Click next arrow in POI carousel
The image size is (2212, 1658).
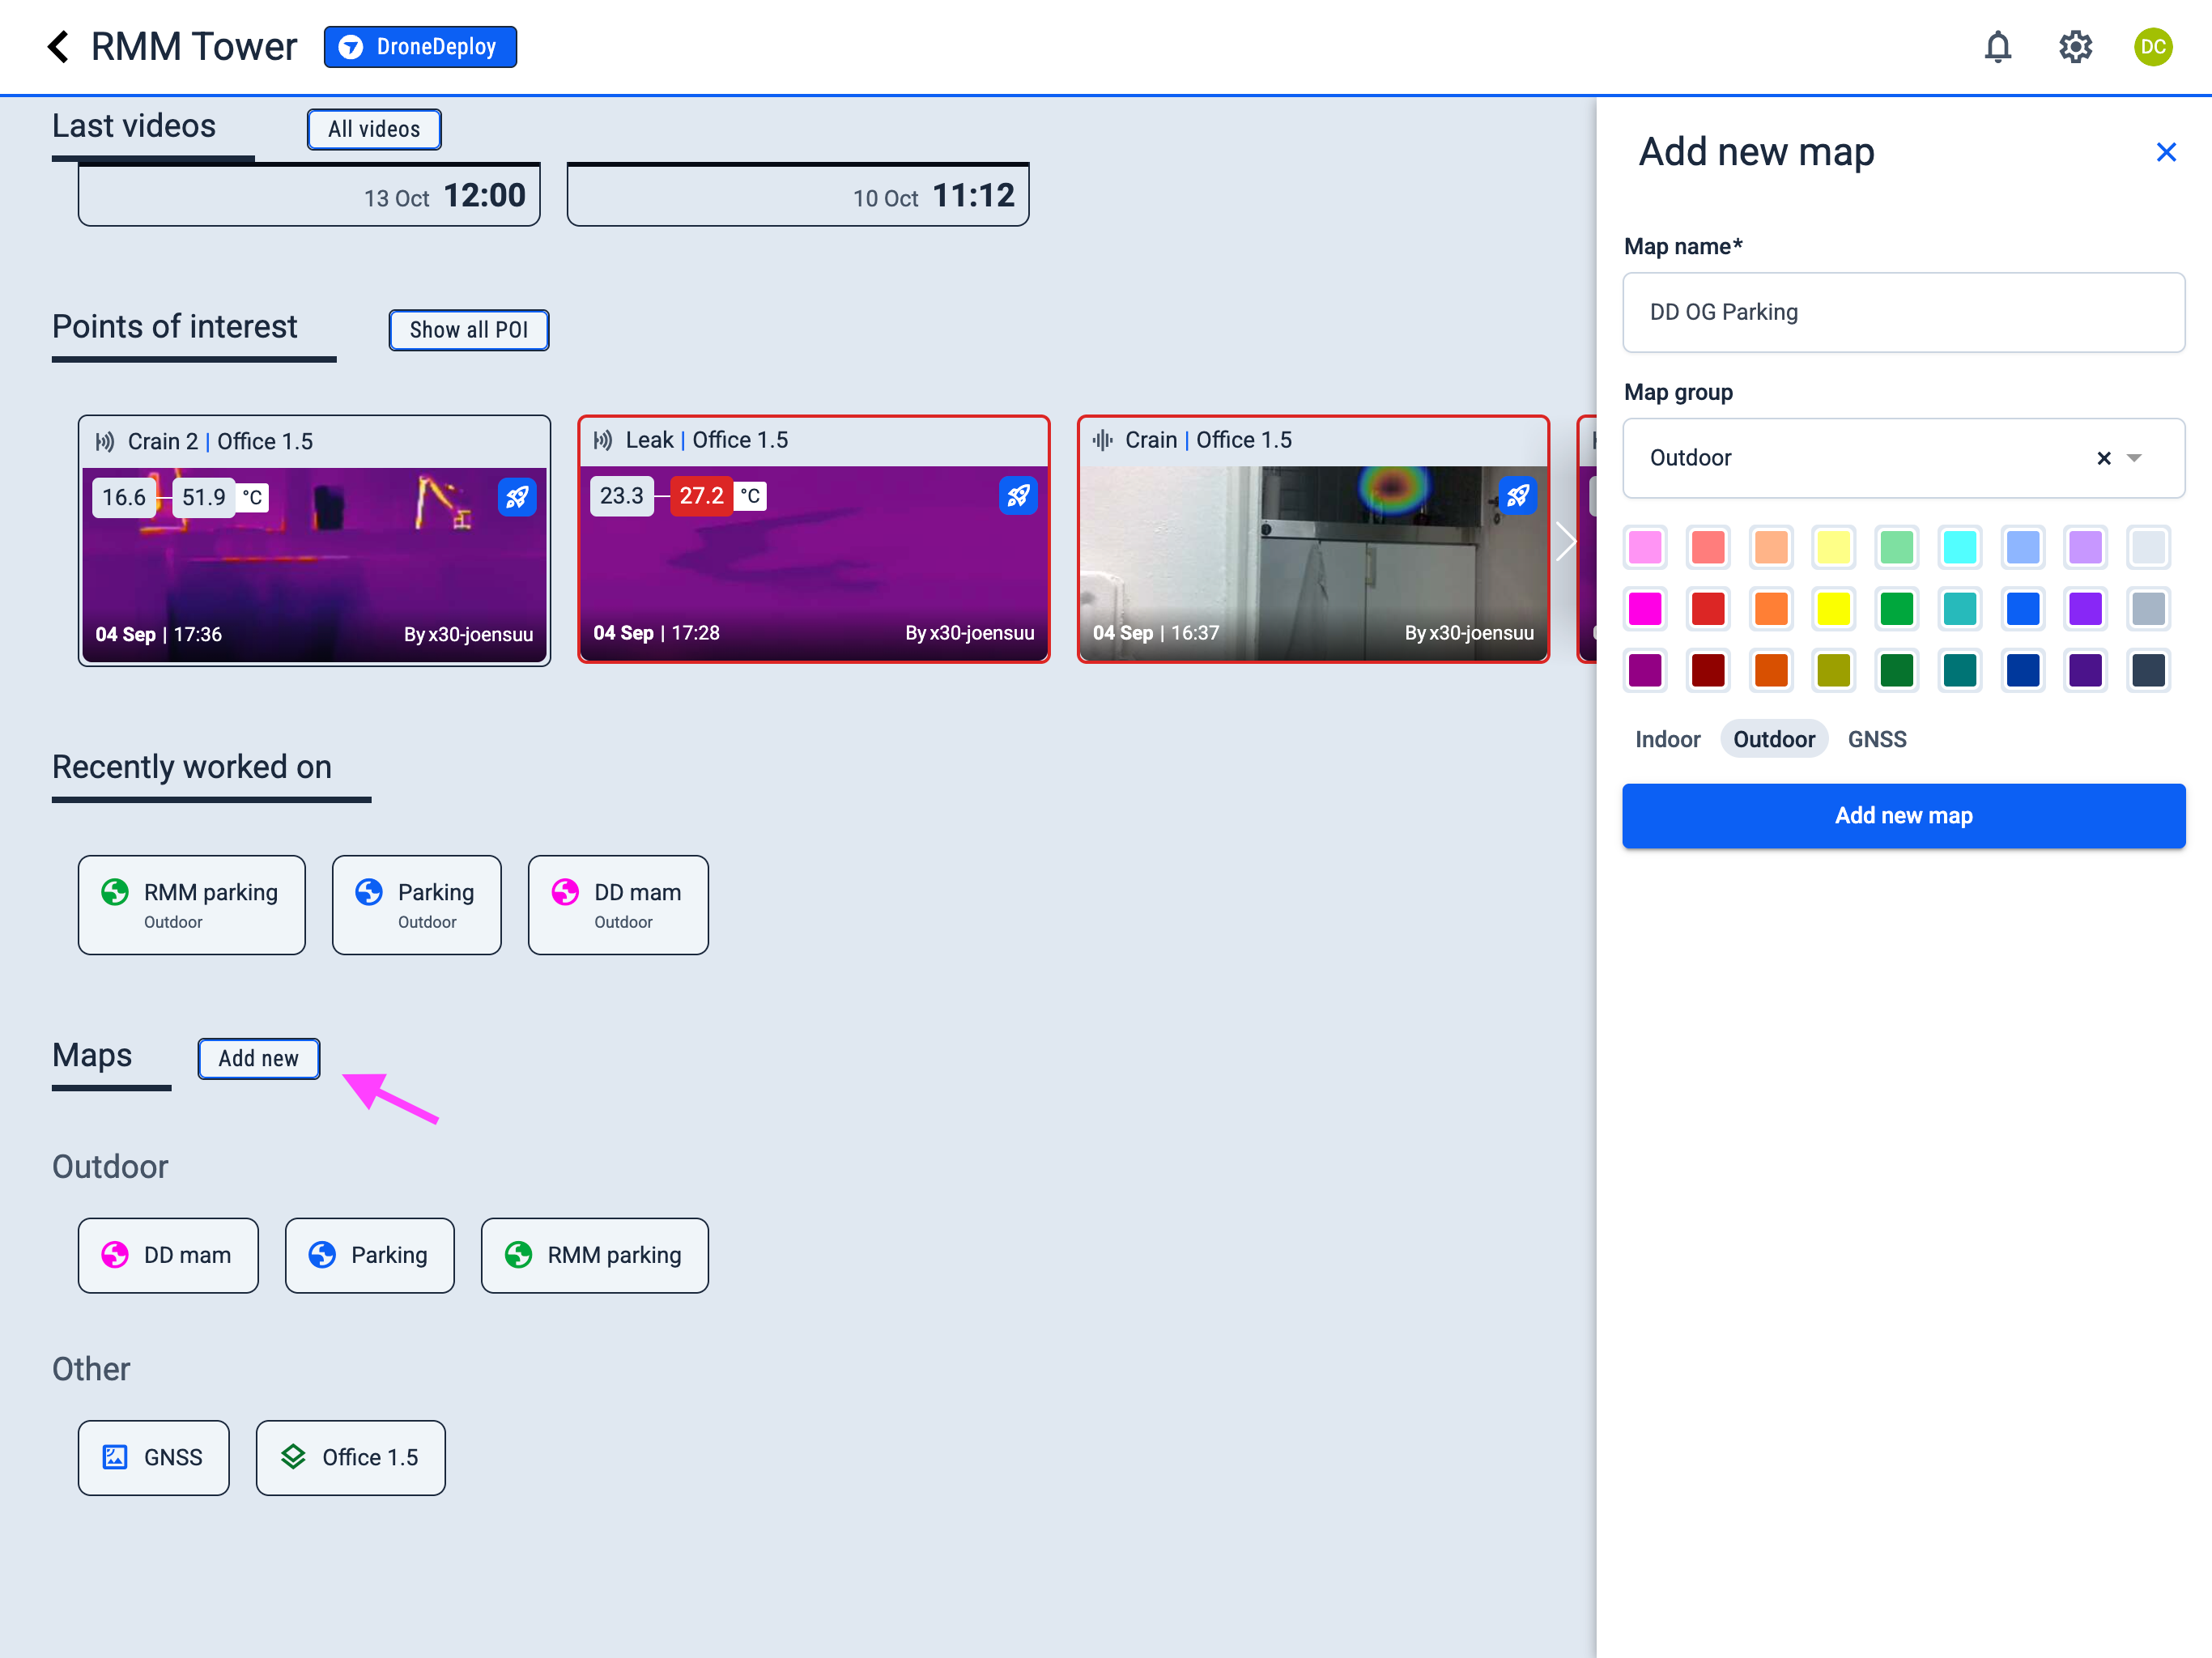(1565, 541)
